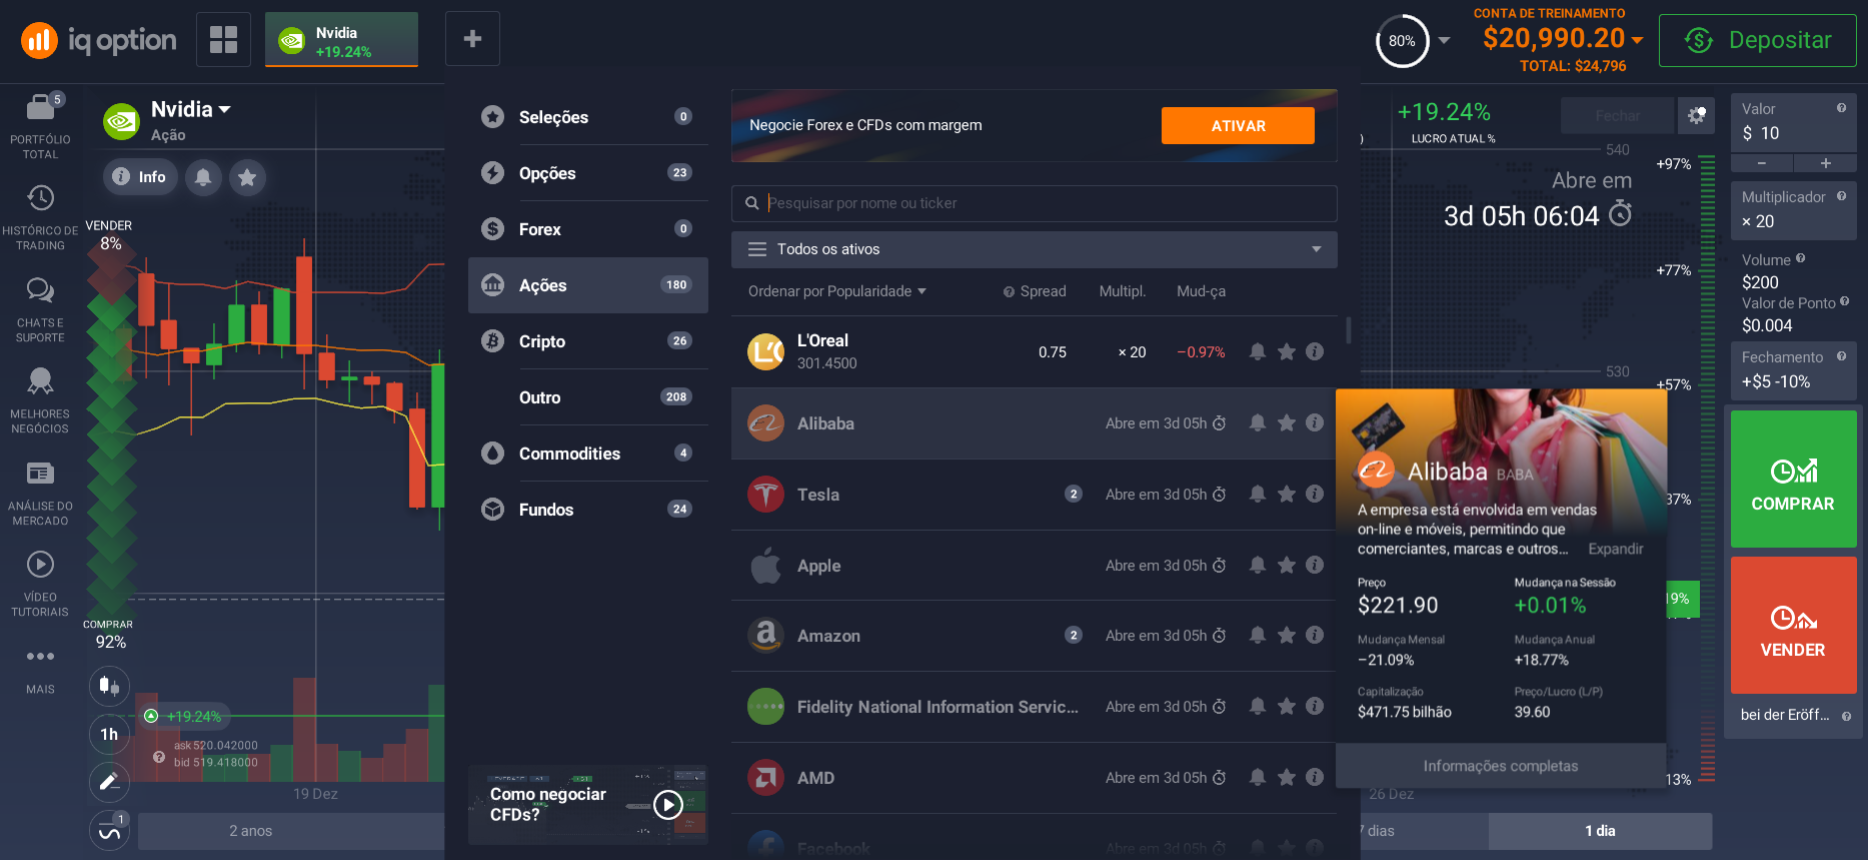The height and width of the screenshot is (860, 1868).
Task: Open Fechamento +$5 -10% settings
Action: 1793,370
